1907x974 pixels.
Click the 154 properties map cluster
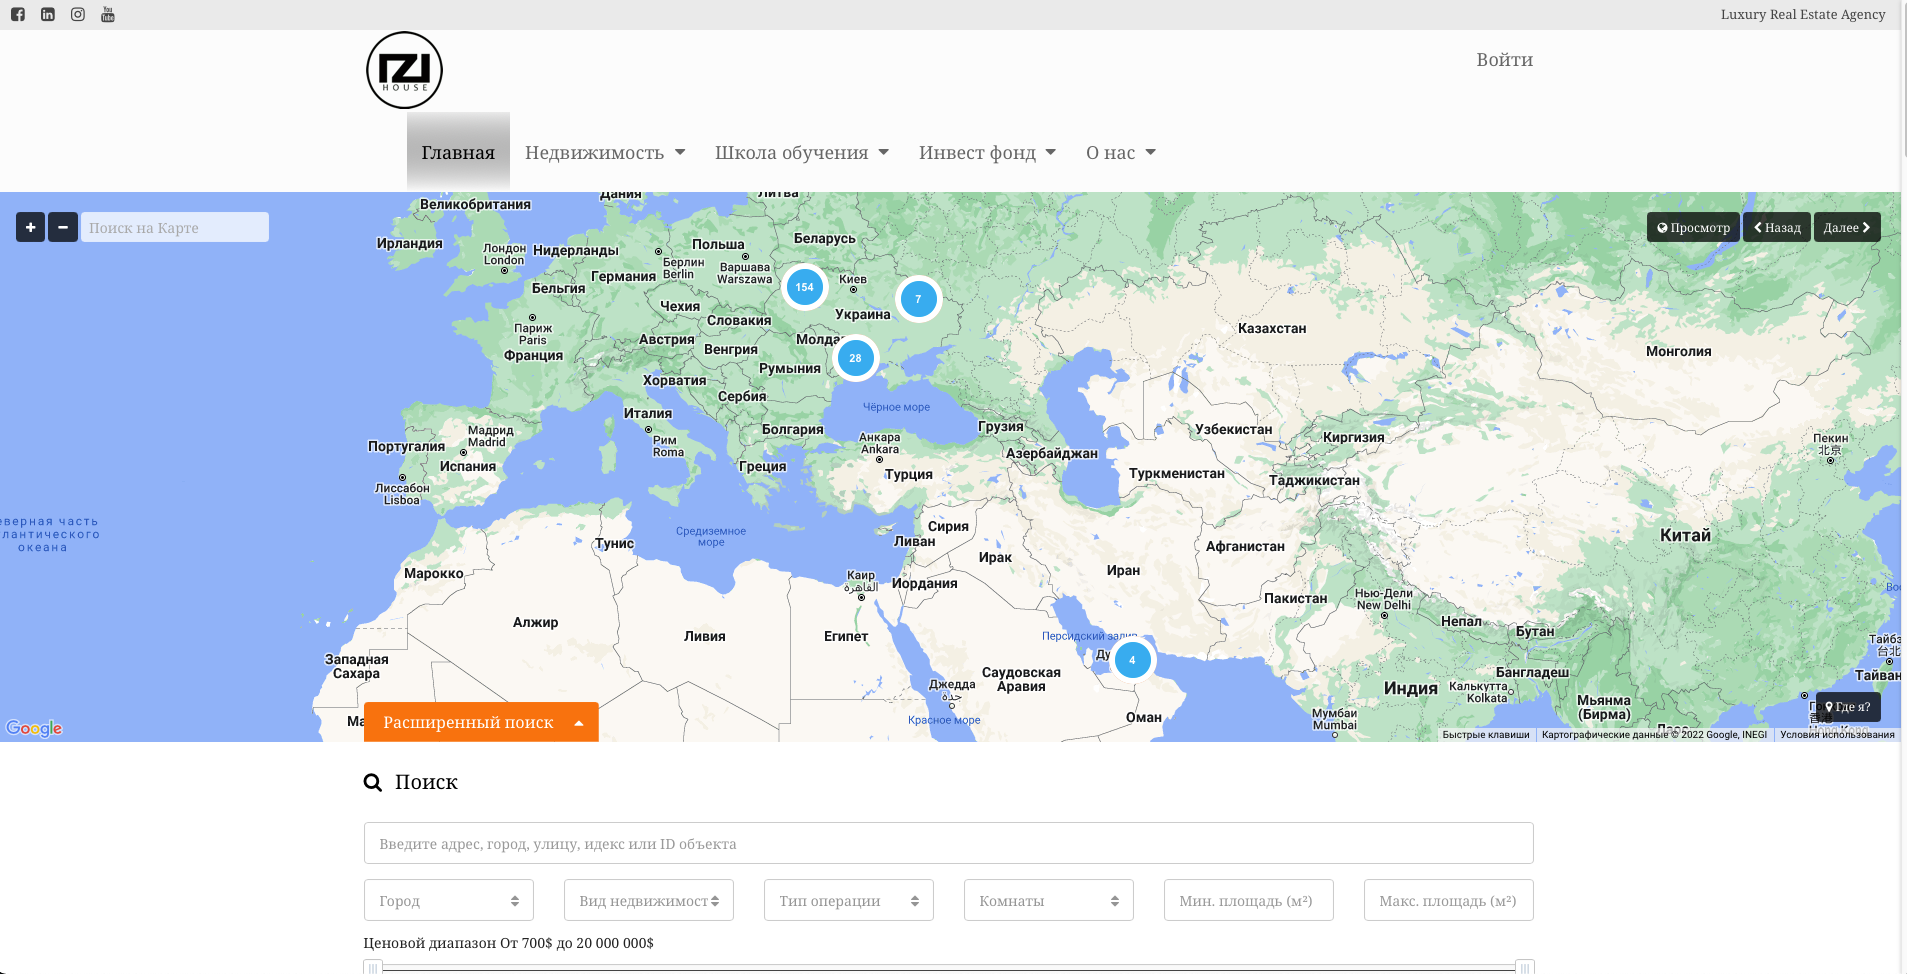805,287
